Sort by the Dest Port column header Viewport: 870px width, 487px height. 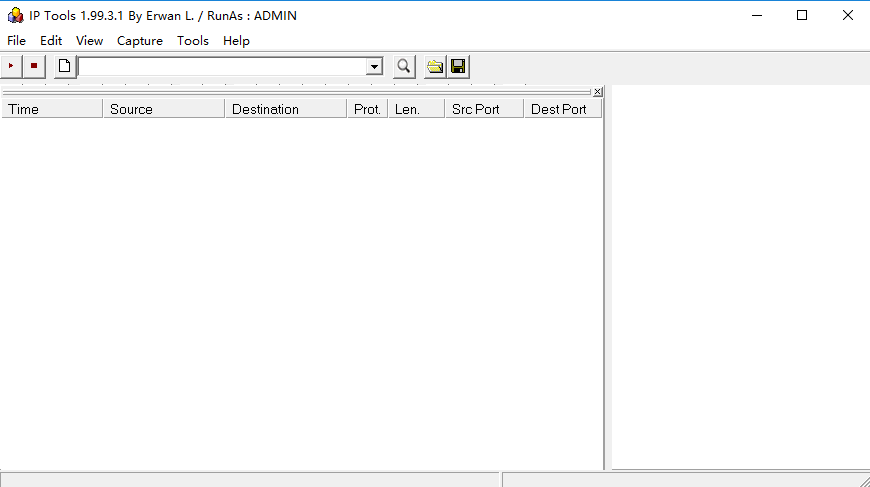tap(563, 109)
